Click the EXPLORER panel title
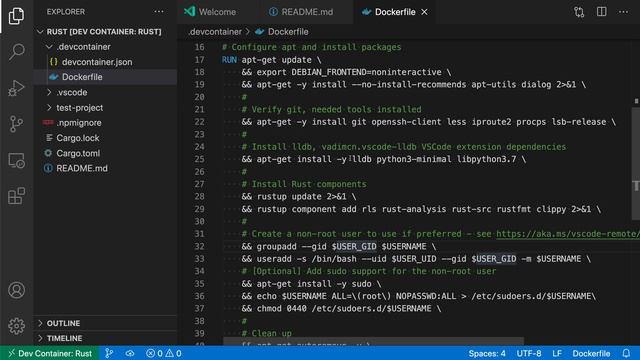640x360 pixels. click(66, 12)
